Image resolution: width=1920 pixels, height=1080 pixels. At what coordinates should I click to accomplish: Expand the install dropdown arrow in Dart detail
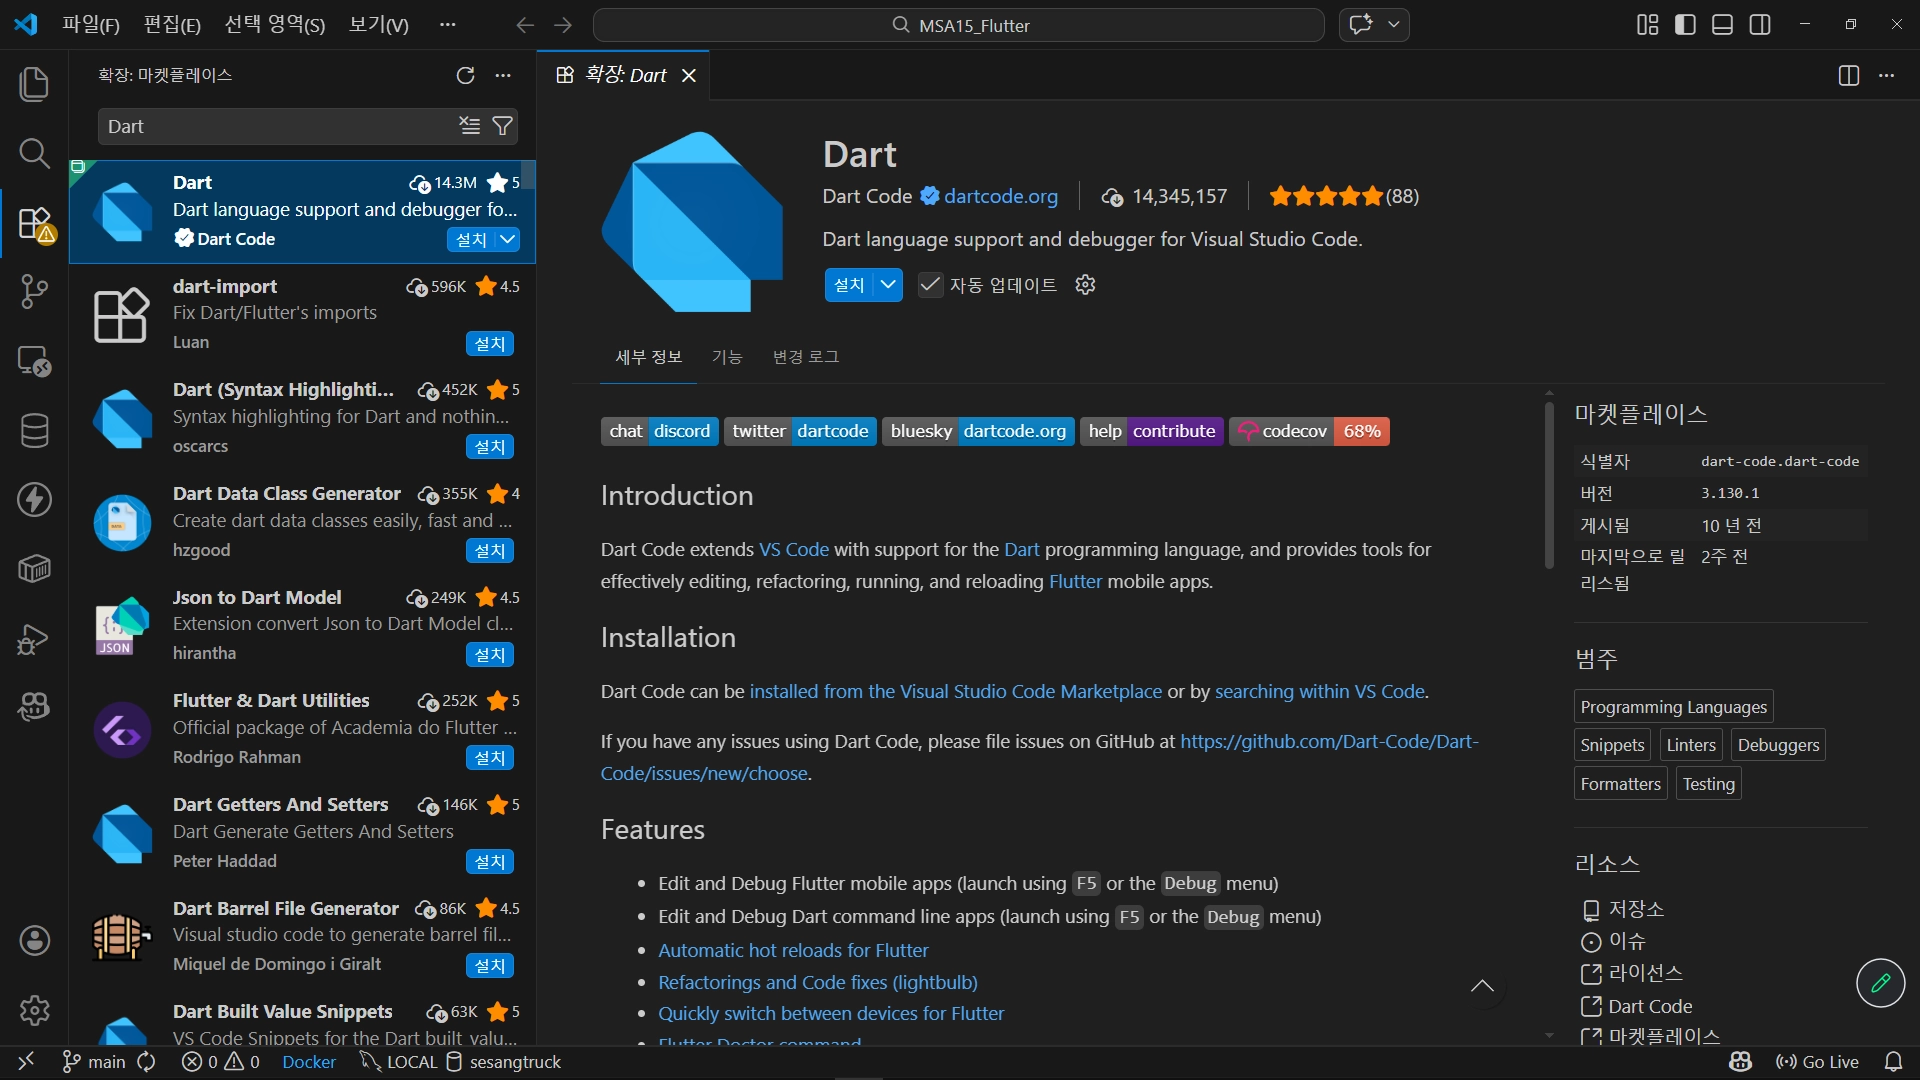click(888, 285)
